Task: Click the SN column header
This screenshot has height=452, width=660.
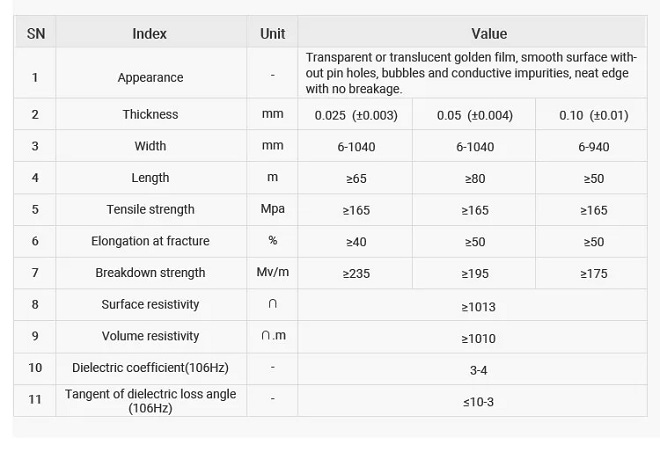Action: pyautogui.click(x=36, y=34)
